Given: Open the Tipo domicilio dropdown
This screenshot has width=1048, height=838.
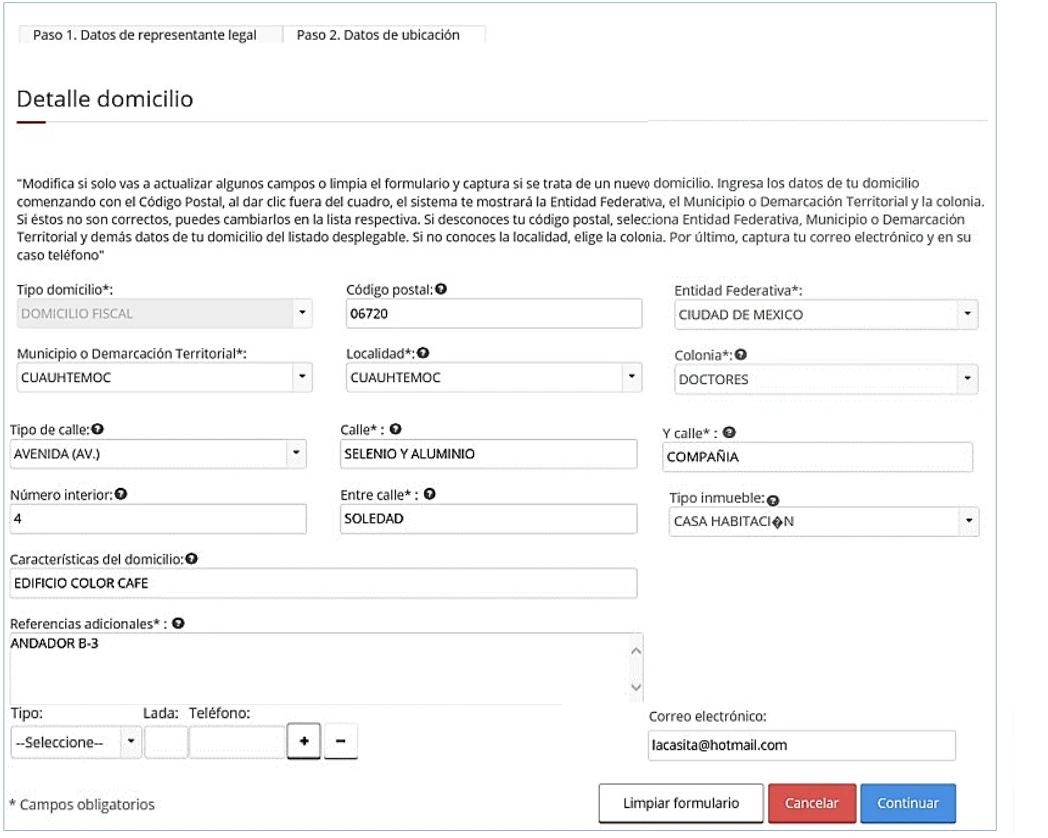Looking at the screenshot, I should click(x=164, y=313).
